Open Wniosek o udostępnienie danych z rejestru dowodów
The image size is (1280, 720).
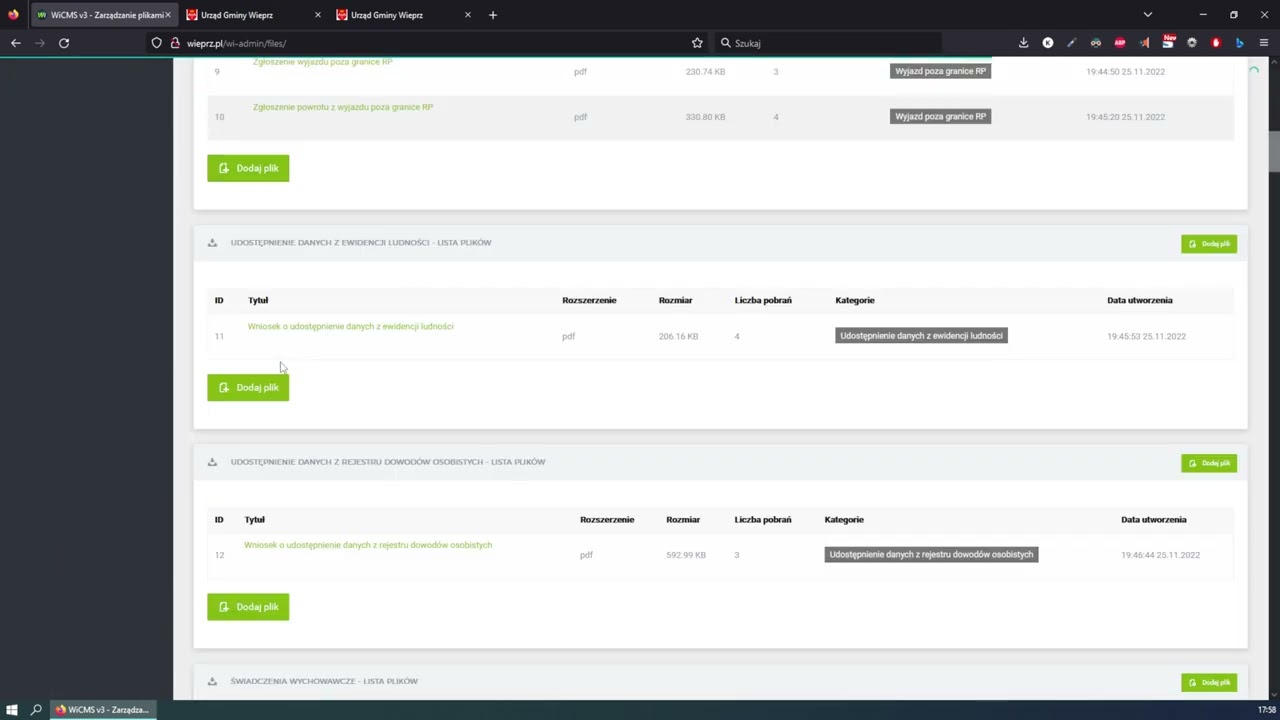coord(368,545)
